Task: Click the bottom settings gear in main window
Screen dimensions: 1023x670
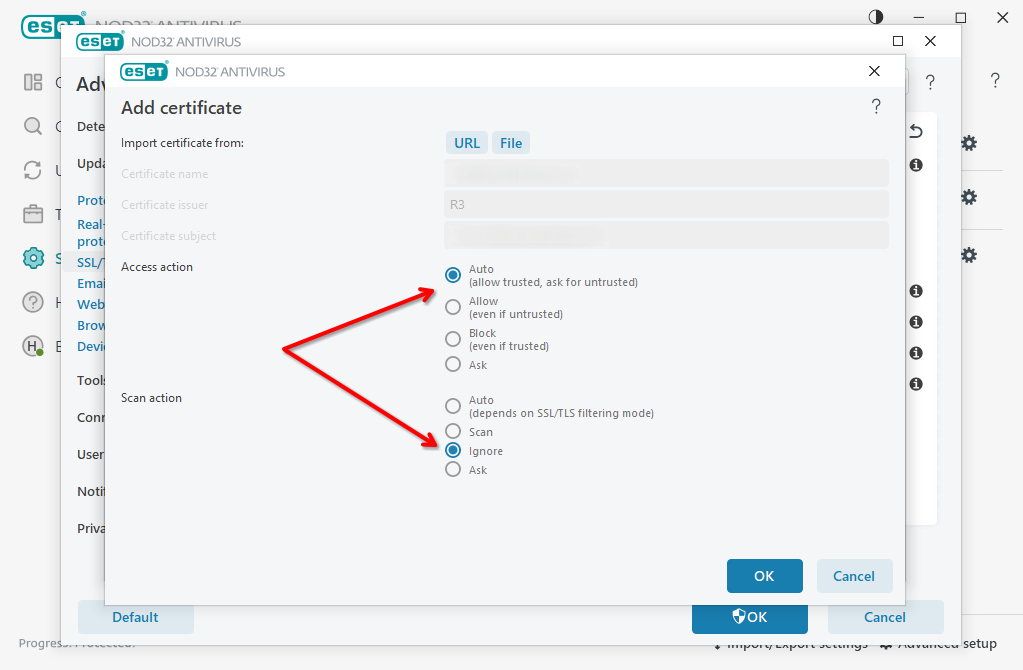Action: coord(969,255)
